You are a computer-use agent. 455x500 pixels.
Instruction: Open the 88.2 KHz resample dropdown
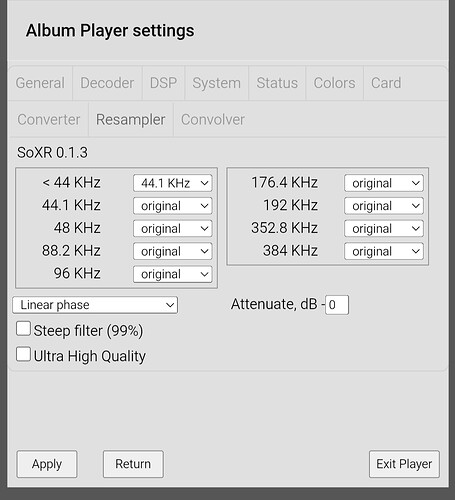173,251
